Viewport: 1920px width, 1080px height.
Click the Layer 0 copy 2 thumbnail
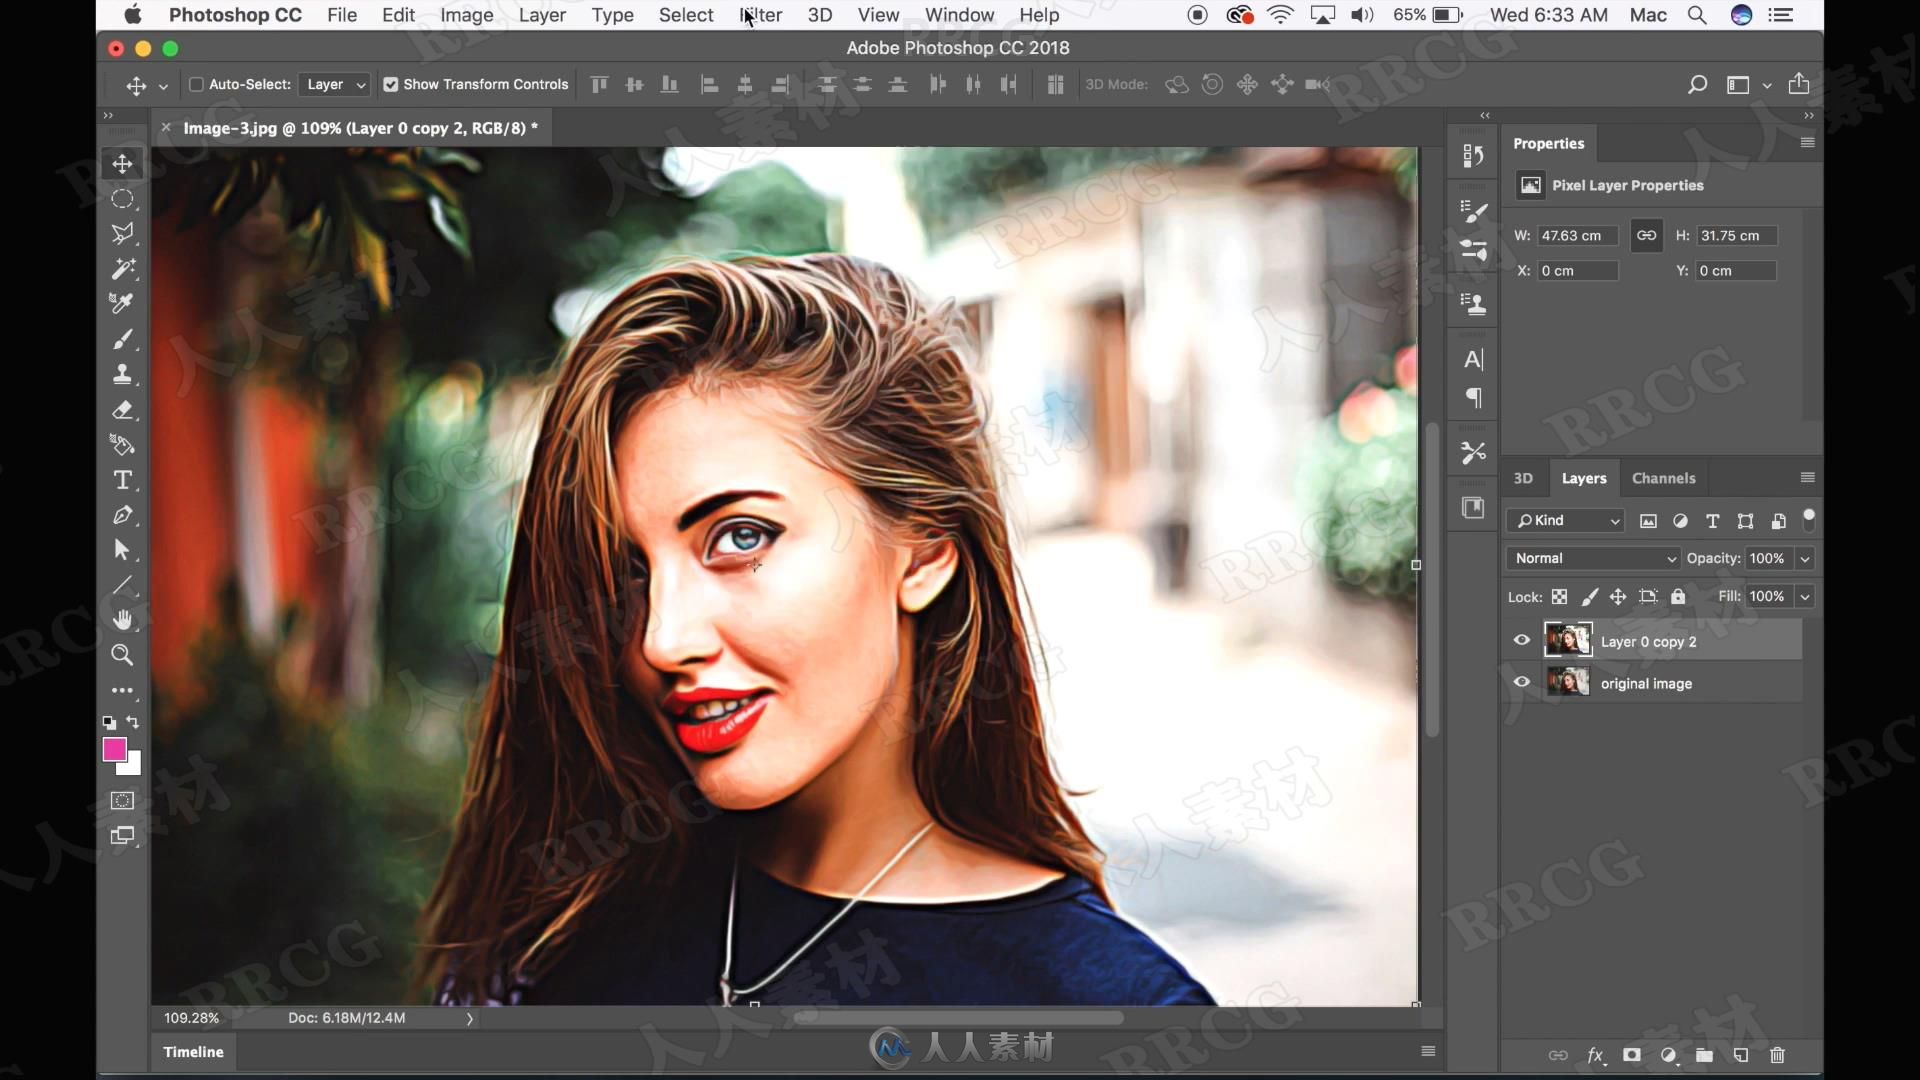pos(1567,640)
